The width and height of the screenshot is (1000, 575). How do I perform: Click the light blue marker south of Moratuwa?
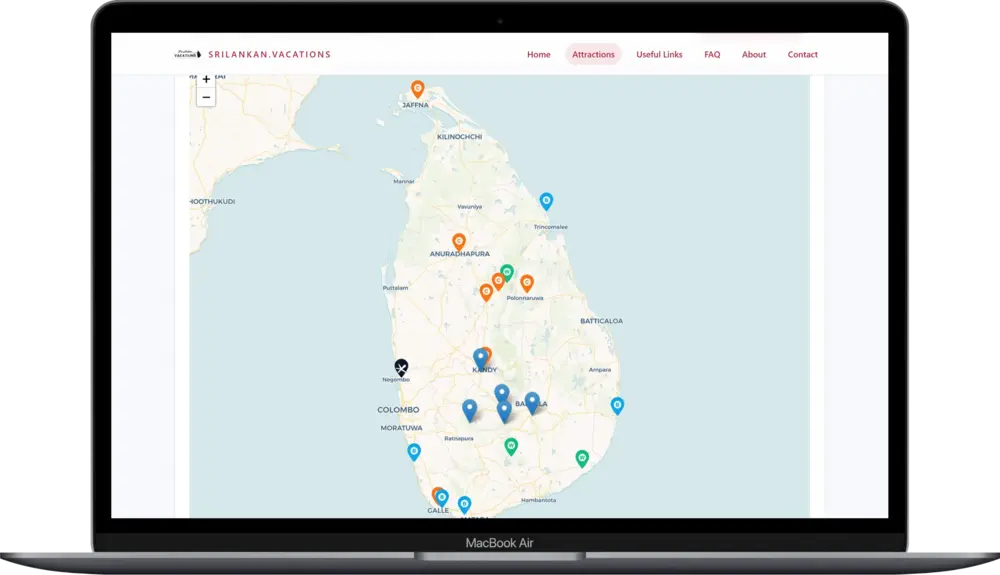click(x=414, y=451)
